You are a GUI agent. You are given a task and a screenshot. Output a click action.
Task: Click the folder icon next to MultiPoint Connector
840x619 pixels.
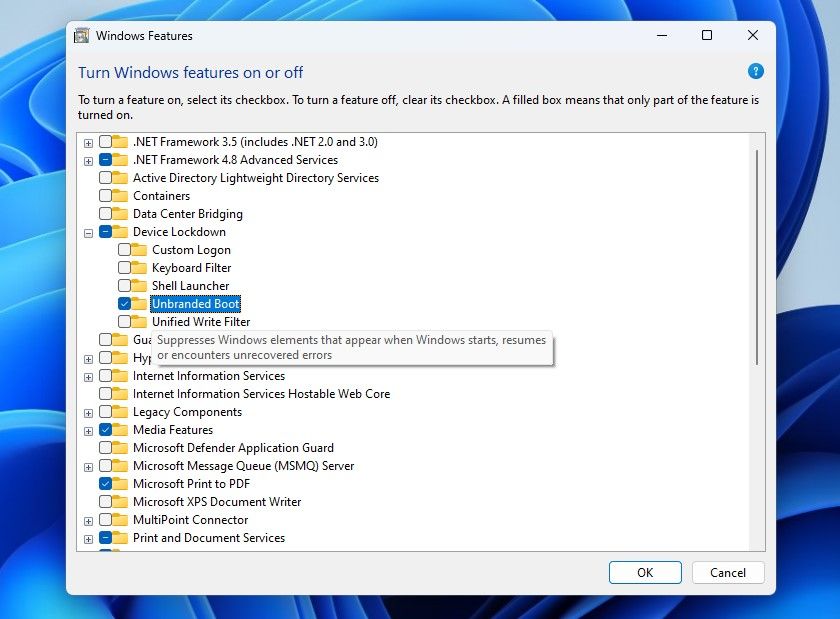click(121, 520)
